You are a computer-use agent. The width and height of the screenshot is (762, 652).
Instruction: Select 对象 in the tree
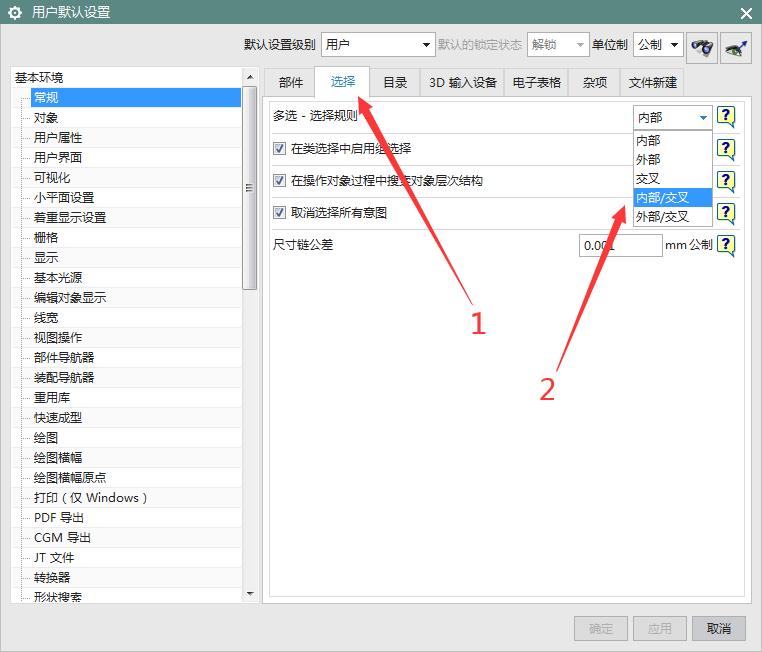click(46, 118)
